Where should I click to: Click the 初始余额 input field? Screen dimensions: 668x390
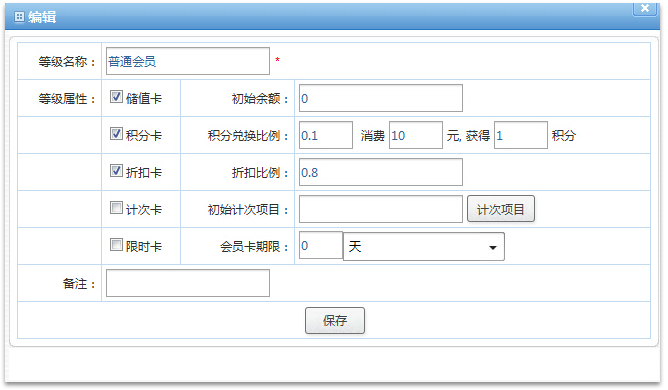381,98
